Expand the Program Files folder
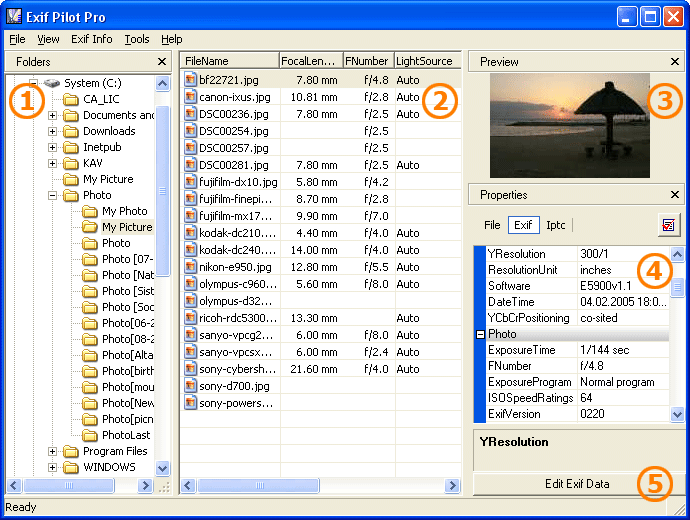Image resolution: width=690 pixels, height=520 pixels. tap(53, 451)
